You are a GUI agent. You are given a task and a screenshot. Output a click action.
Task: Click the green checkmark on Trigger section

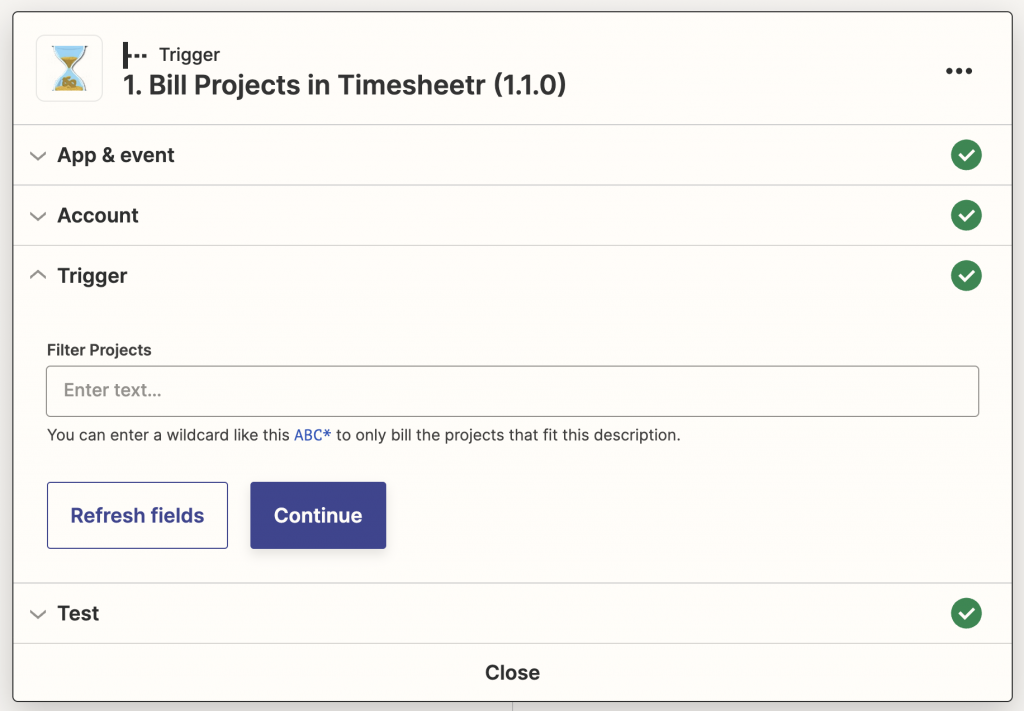coord(966,276)
